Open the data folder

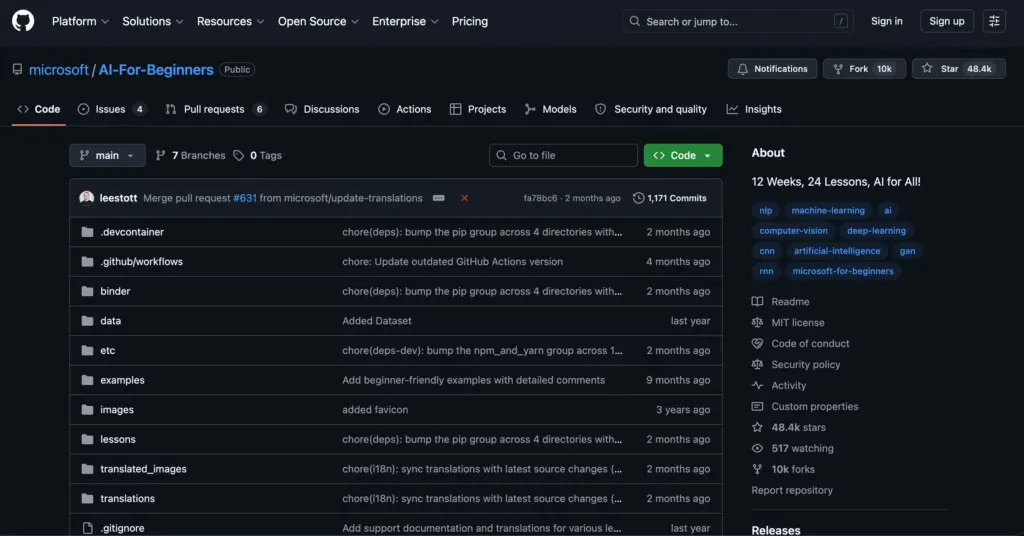(110, 321)
